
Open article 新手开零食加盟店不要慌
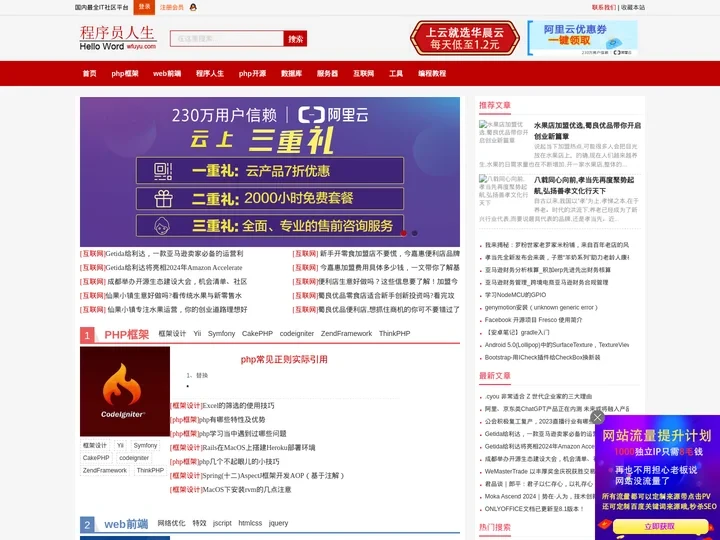click(390, 253)
